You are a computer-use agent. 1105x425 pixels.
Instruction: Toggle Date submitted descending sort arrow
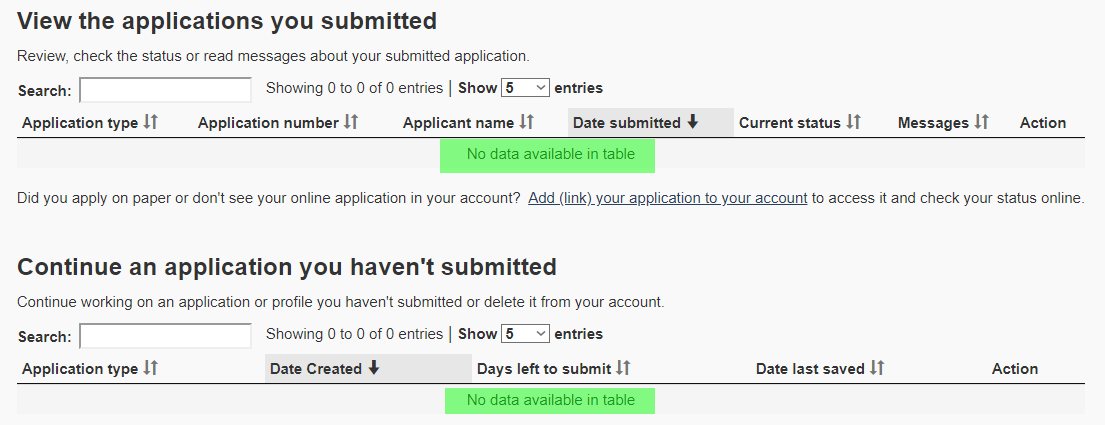(692, 122)
